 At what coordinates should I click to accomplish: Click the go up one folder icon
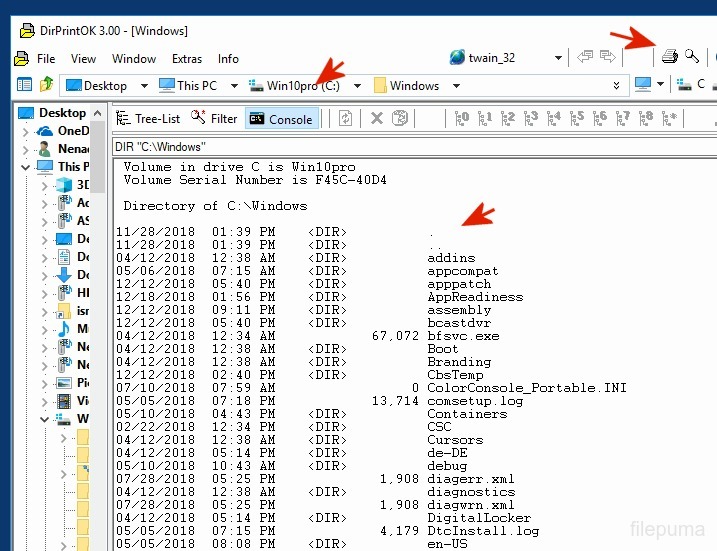(x=46, y=85)
